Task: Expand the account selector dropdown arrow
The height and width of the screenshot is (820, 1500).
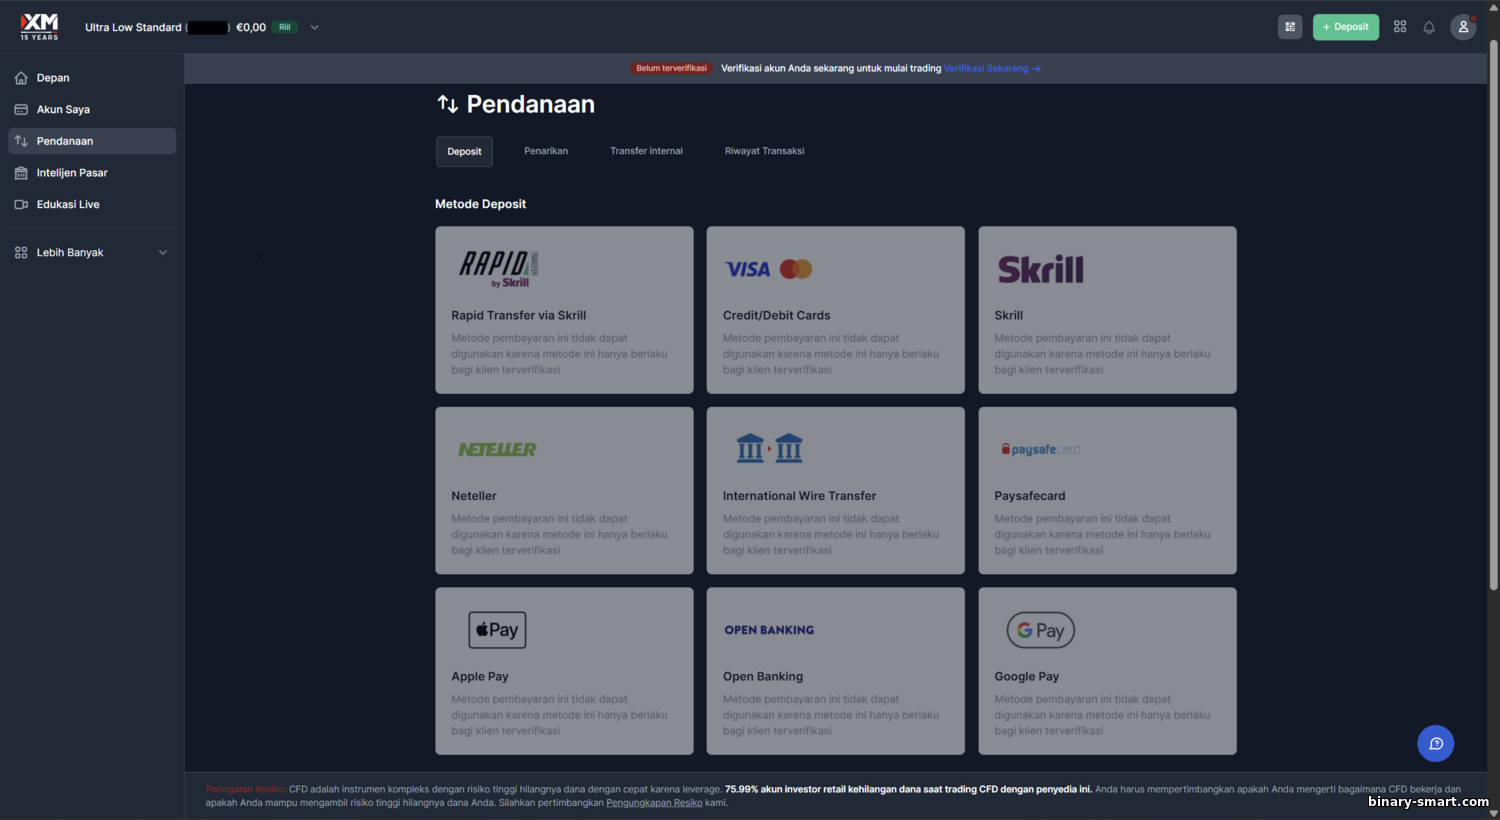Action: tap(314, 28)
